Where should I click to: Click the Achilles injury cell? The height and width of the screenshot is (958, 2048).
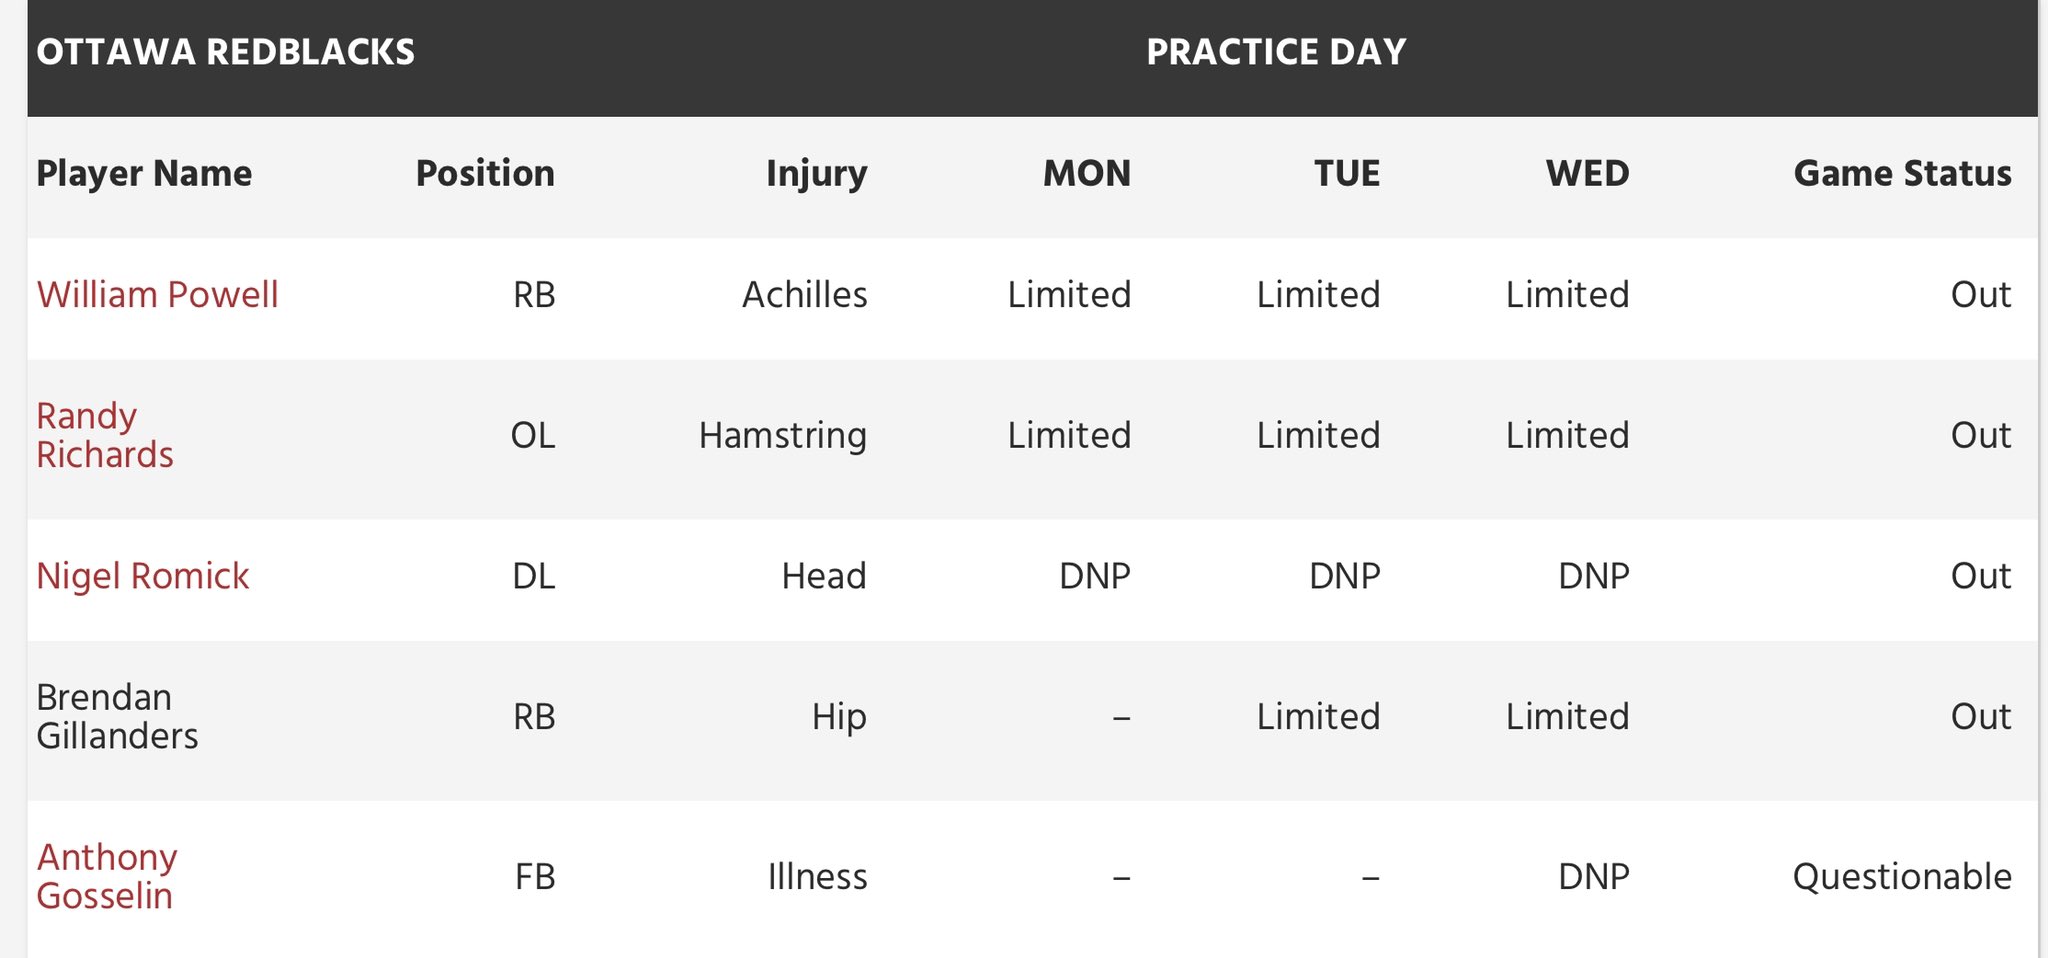point(805,295)
